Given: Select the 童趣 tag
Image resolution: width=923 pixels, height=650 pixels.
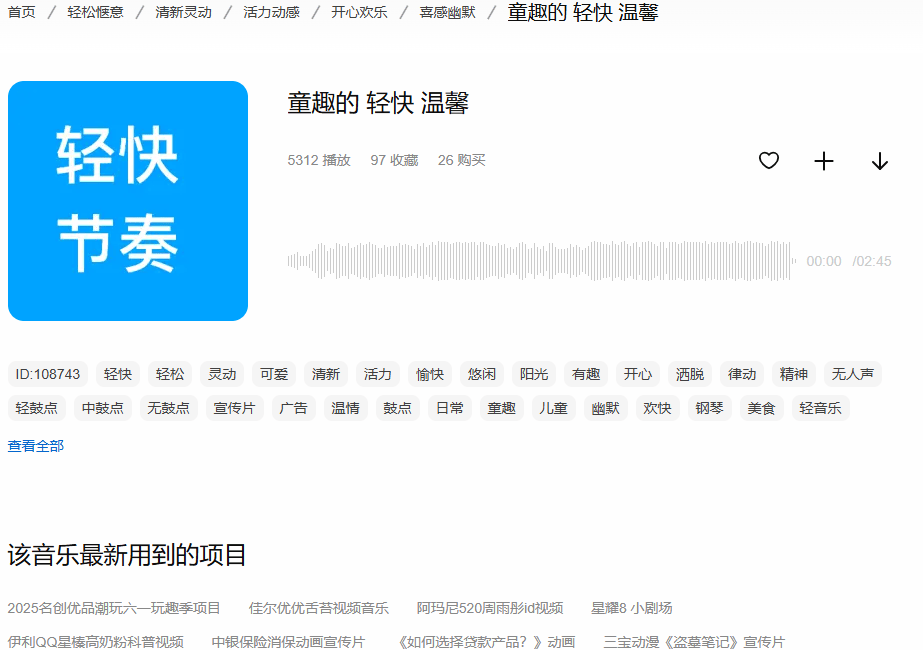Looking at the screenshot, I should click(502, 409).
